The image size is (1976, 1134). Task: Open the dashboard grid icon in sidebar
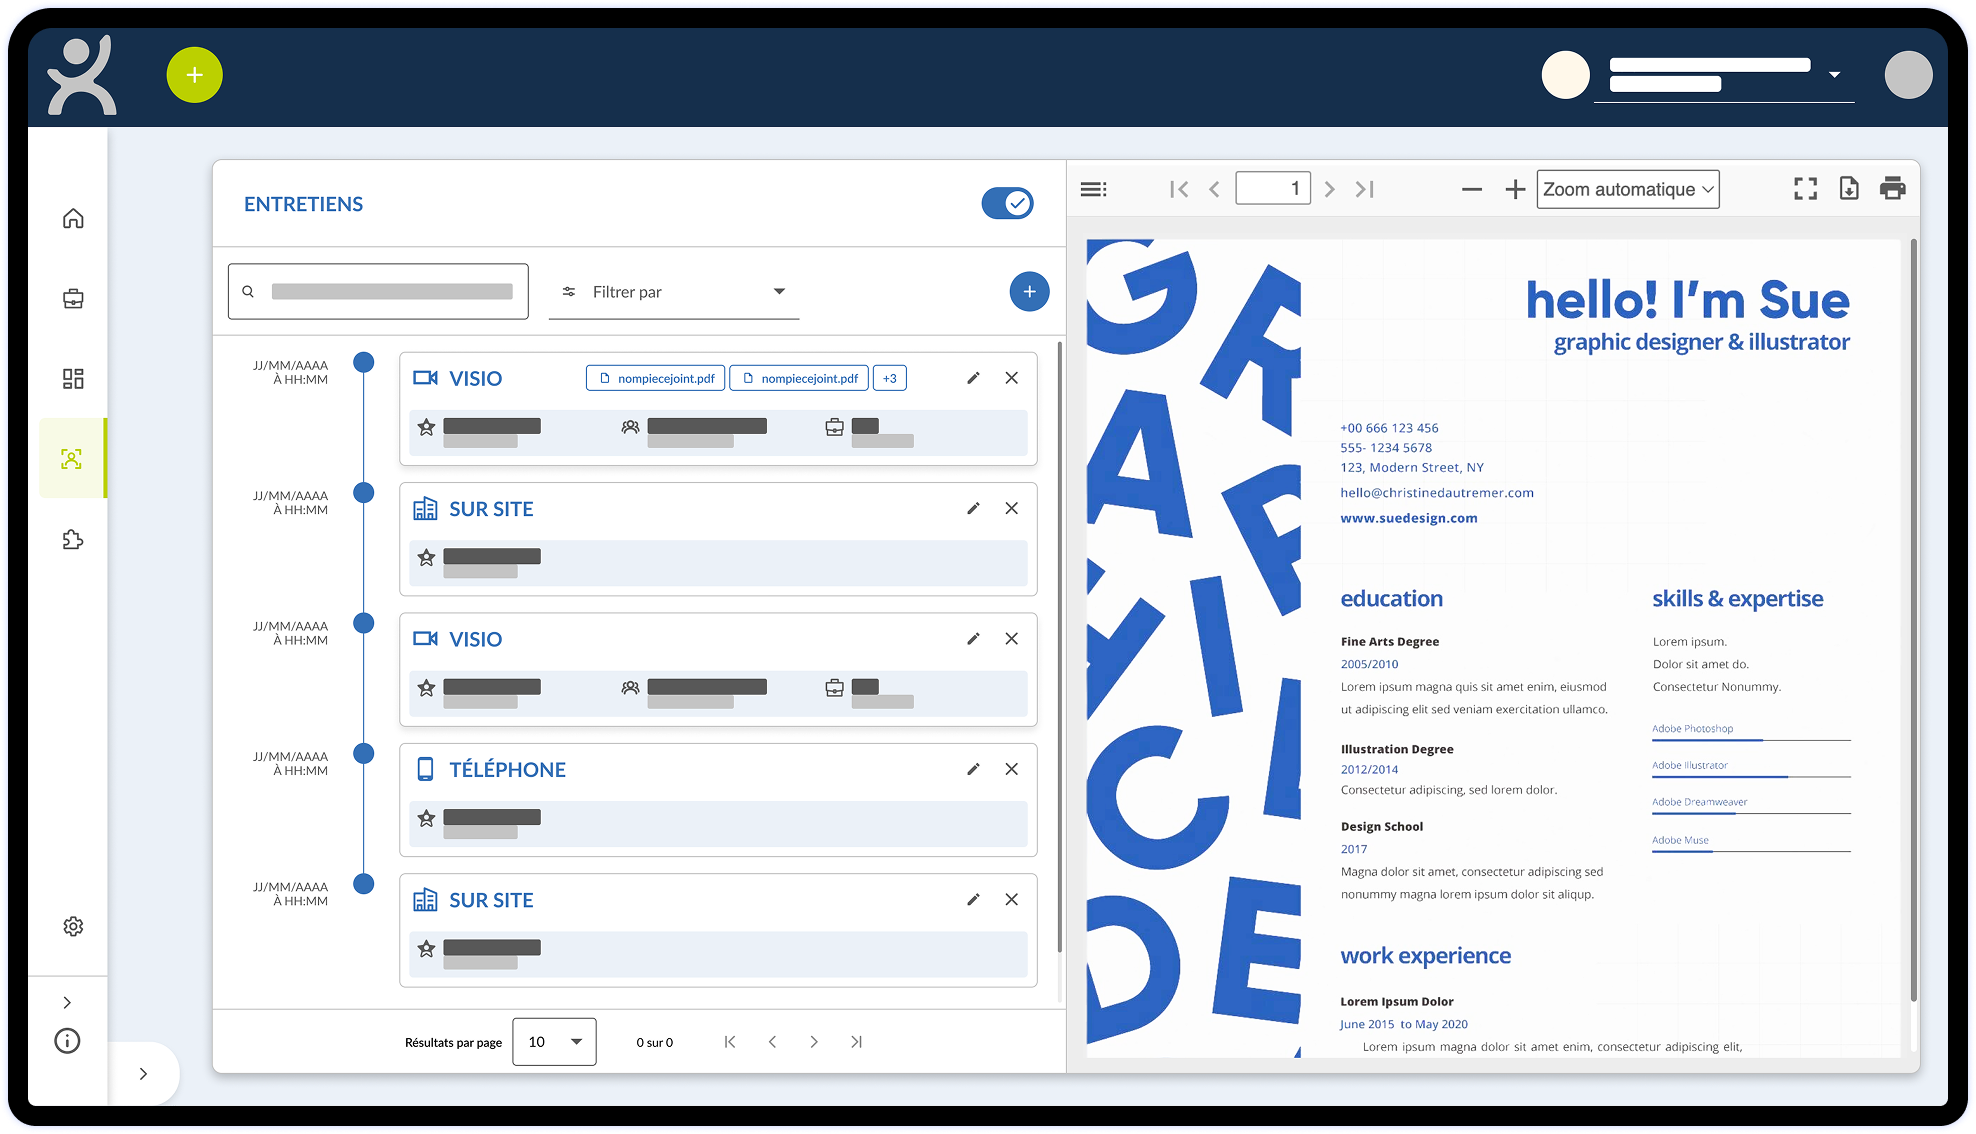(x=73, y=379)
